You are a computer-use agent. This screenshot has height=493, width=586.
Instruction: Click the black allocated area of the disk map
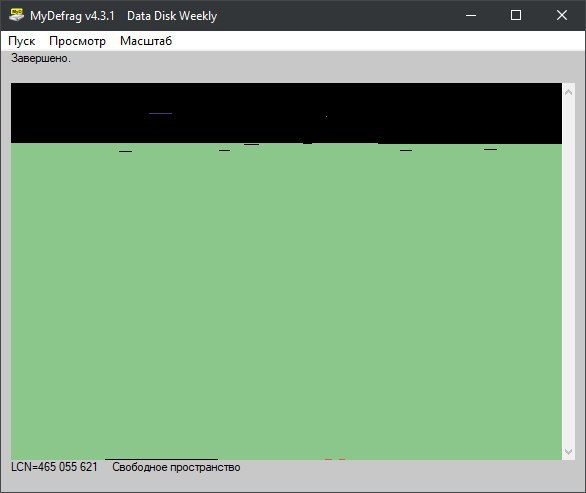[286, 113]
